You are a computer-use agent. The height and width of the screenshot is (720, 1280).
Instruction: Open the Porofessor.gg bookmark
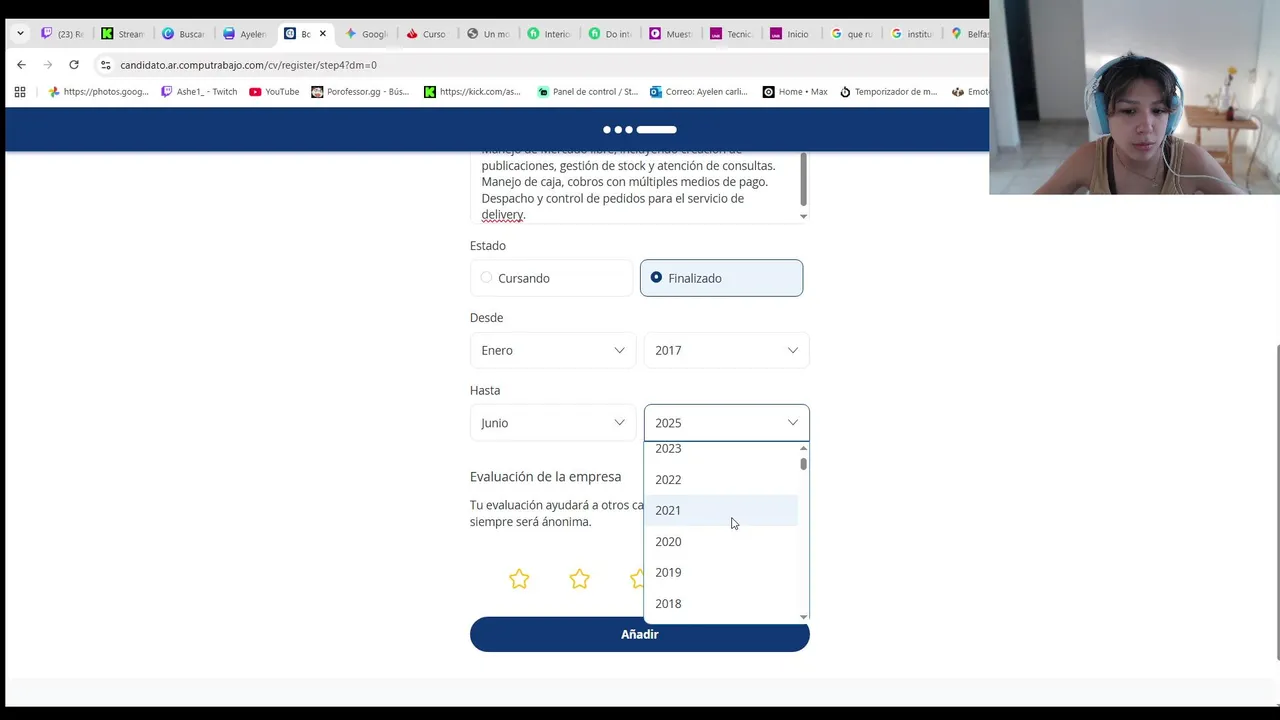(360, 91)
